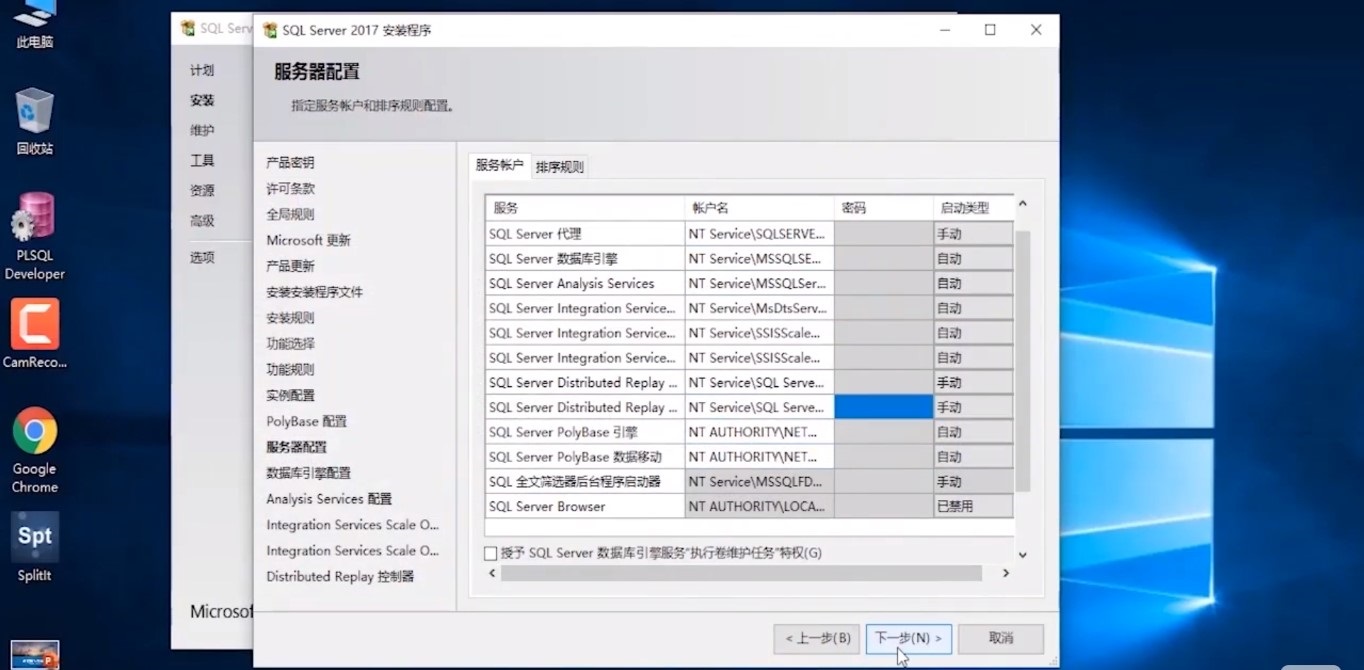Click the vertical scrollbar down arrow
This screenshot has width=1364, height=670.
pos(1022,554)
